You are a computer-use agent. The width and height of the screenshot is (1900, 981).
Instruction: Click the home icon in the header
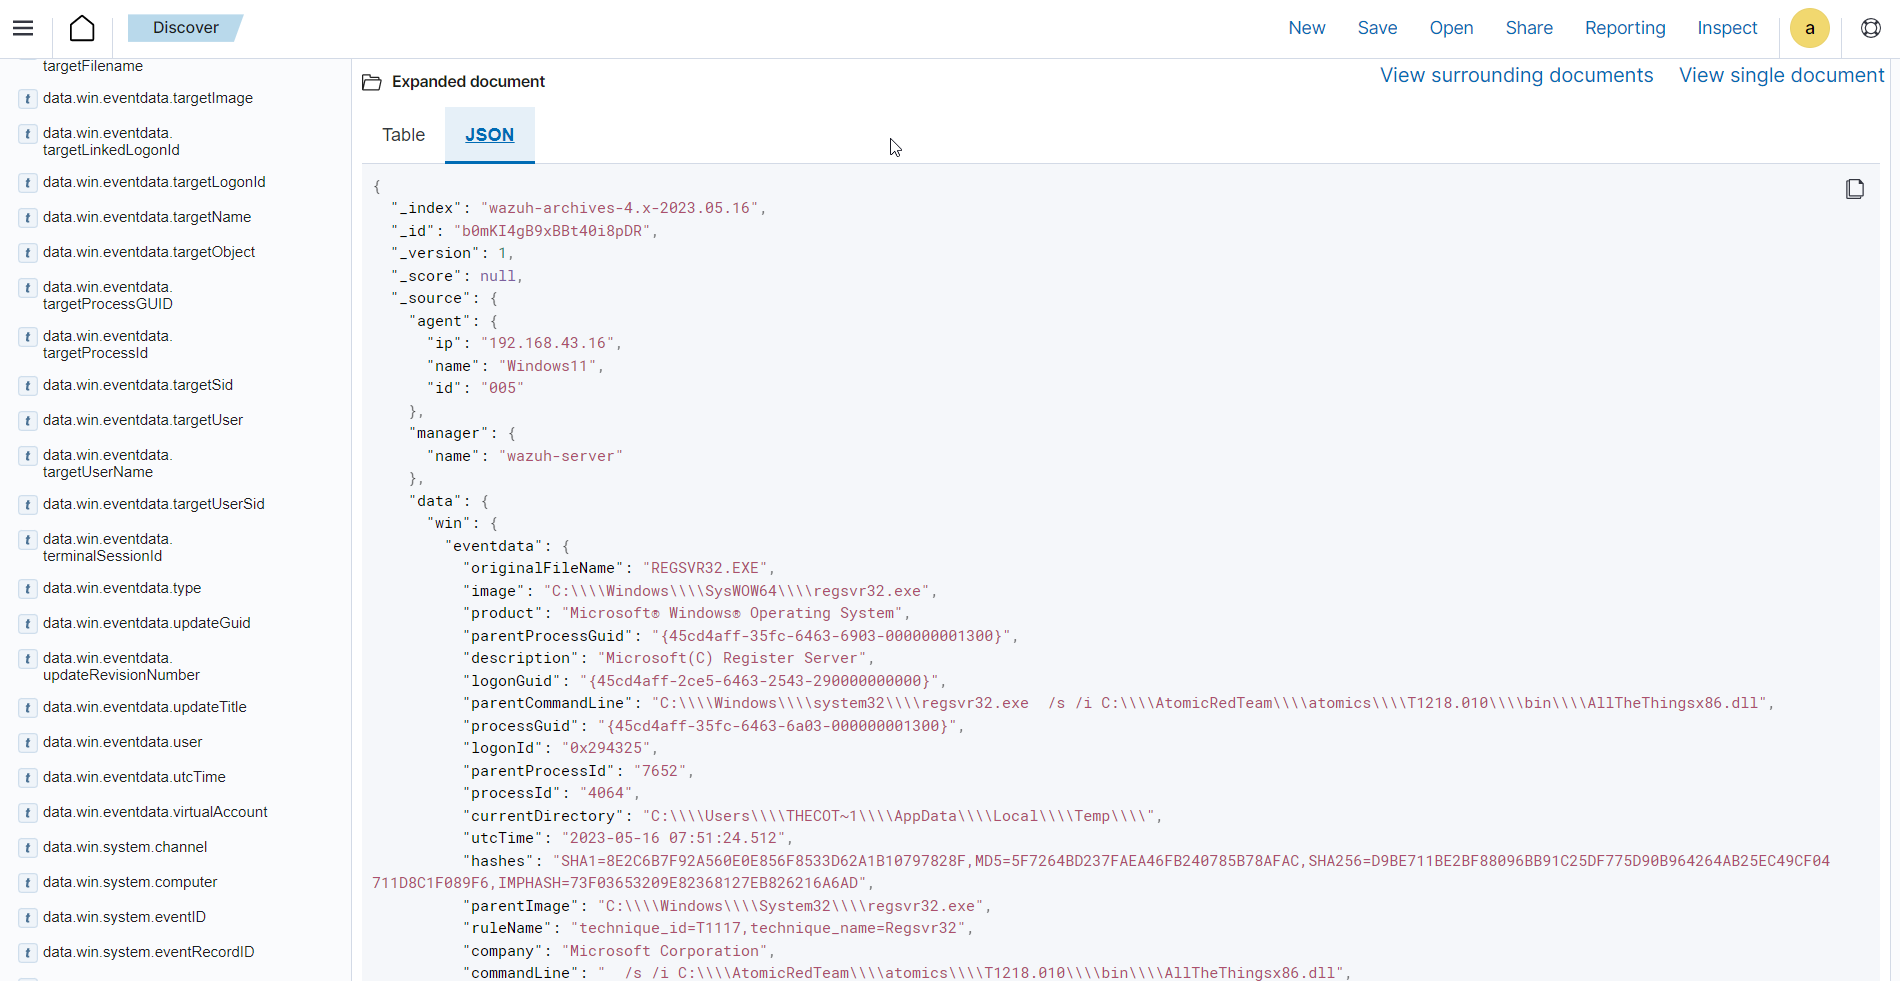pos(81,28)
